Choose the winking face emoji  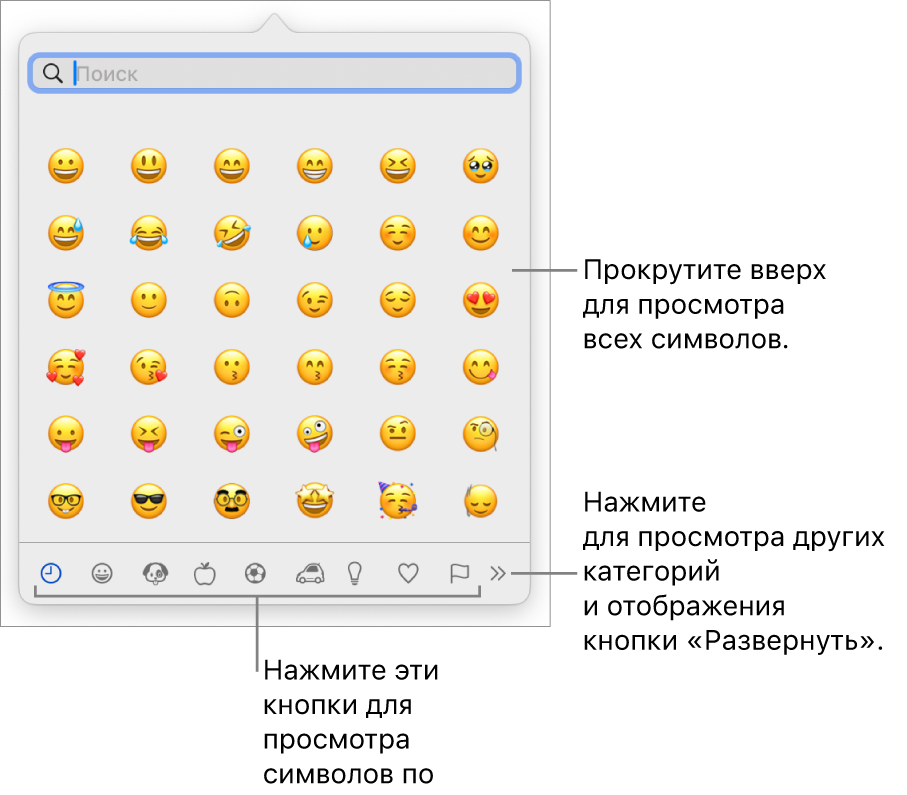(315, 300)
